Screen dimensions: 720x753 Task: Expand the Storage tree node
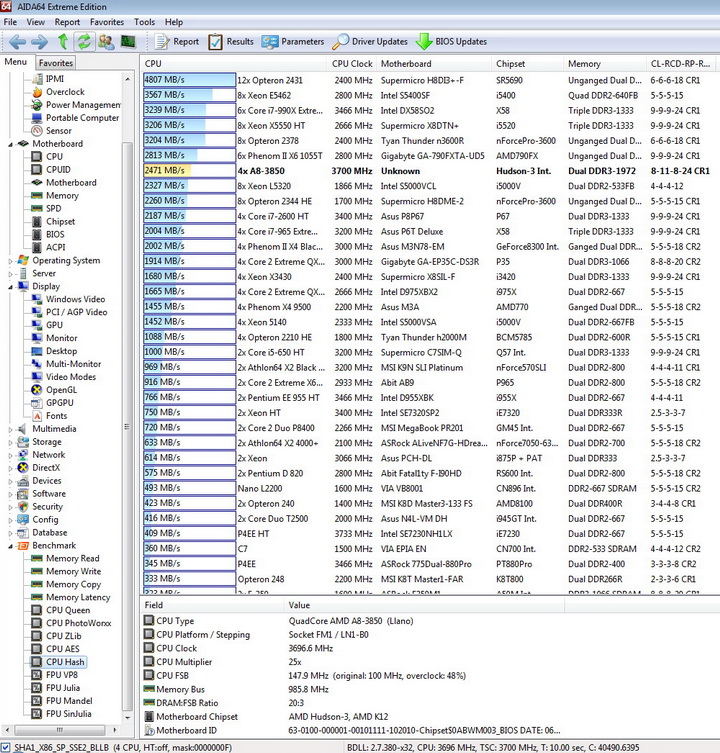[11, 442]
